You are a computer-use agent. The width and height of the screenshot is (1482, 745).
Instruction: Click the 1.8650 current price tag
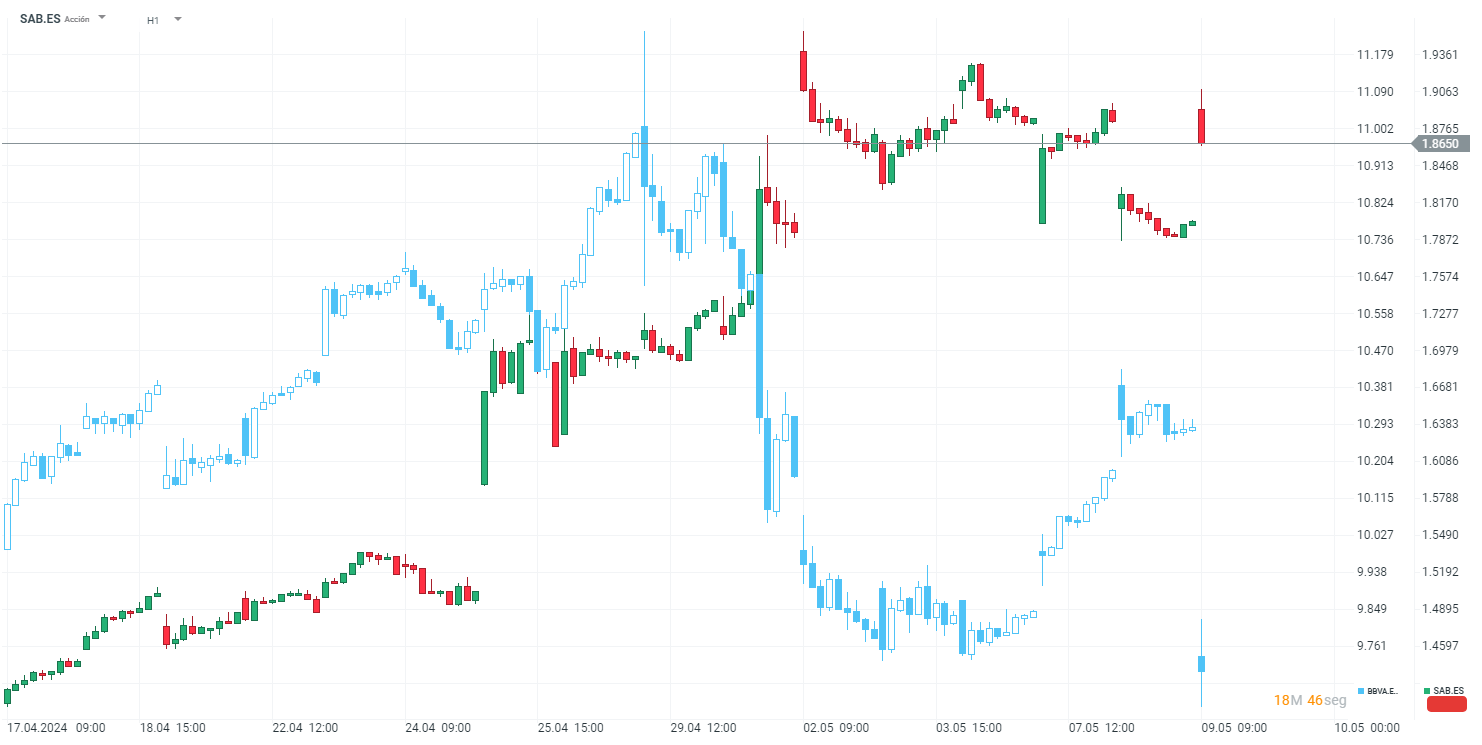(1440, 144)
